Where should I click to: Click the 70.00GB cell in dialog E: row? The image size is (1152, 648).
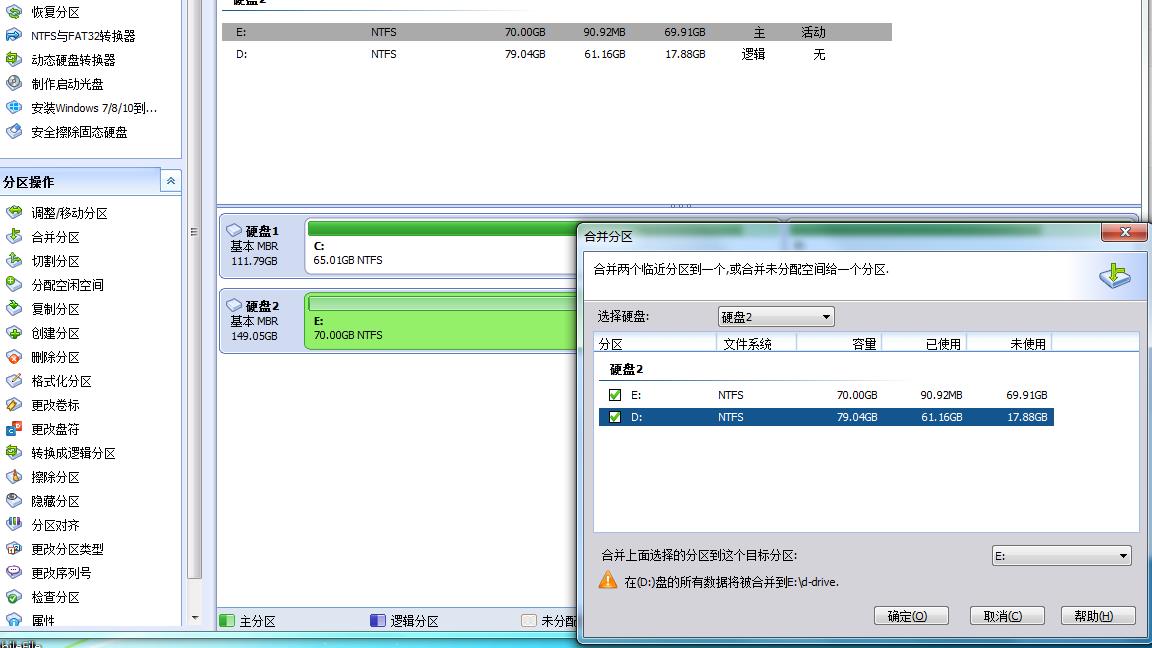857,395
